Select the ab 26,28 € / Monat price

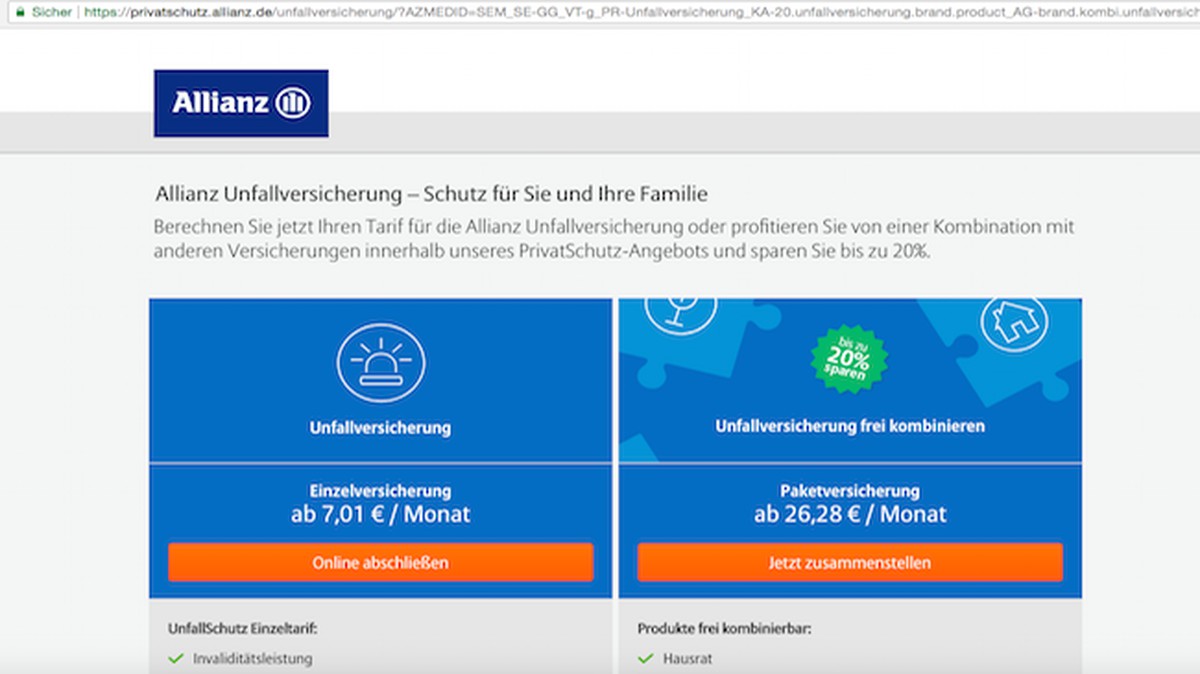point(849,515)
